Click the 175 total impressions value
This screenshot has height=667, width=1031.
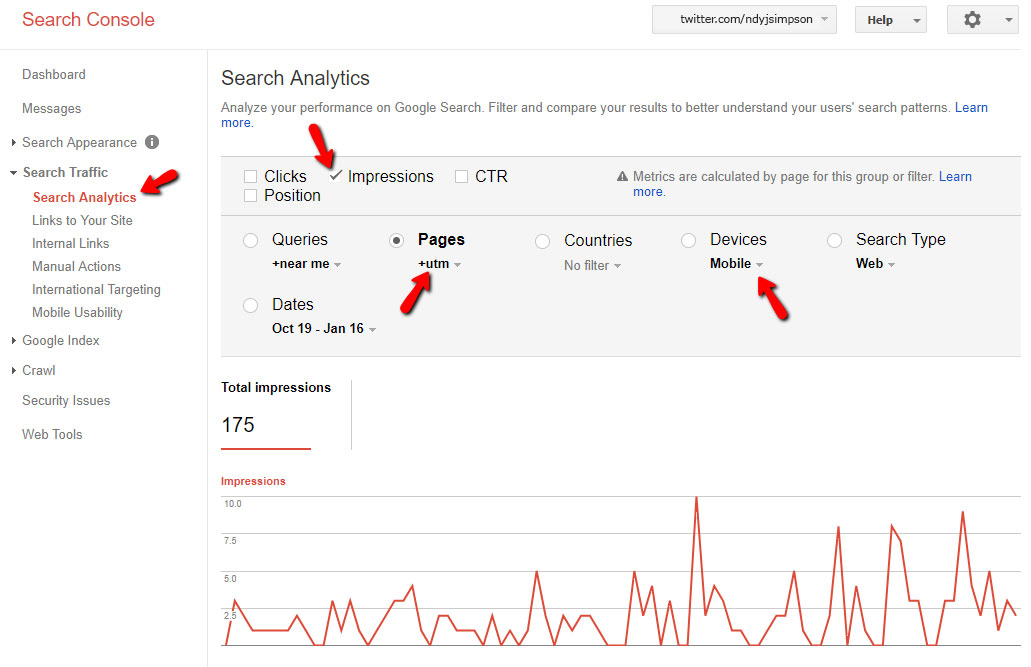238,425
